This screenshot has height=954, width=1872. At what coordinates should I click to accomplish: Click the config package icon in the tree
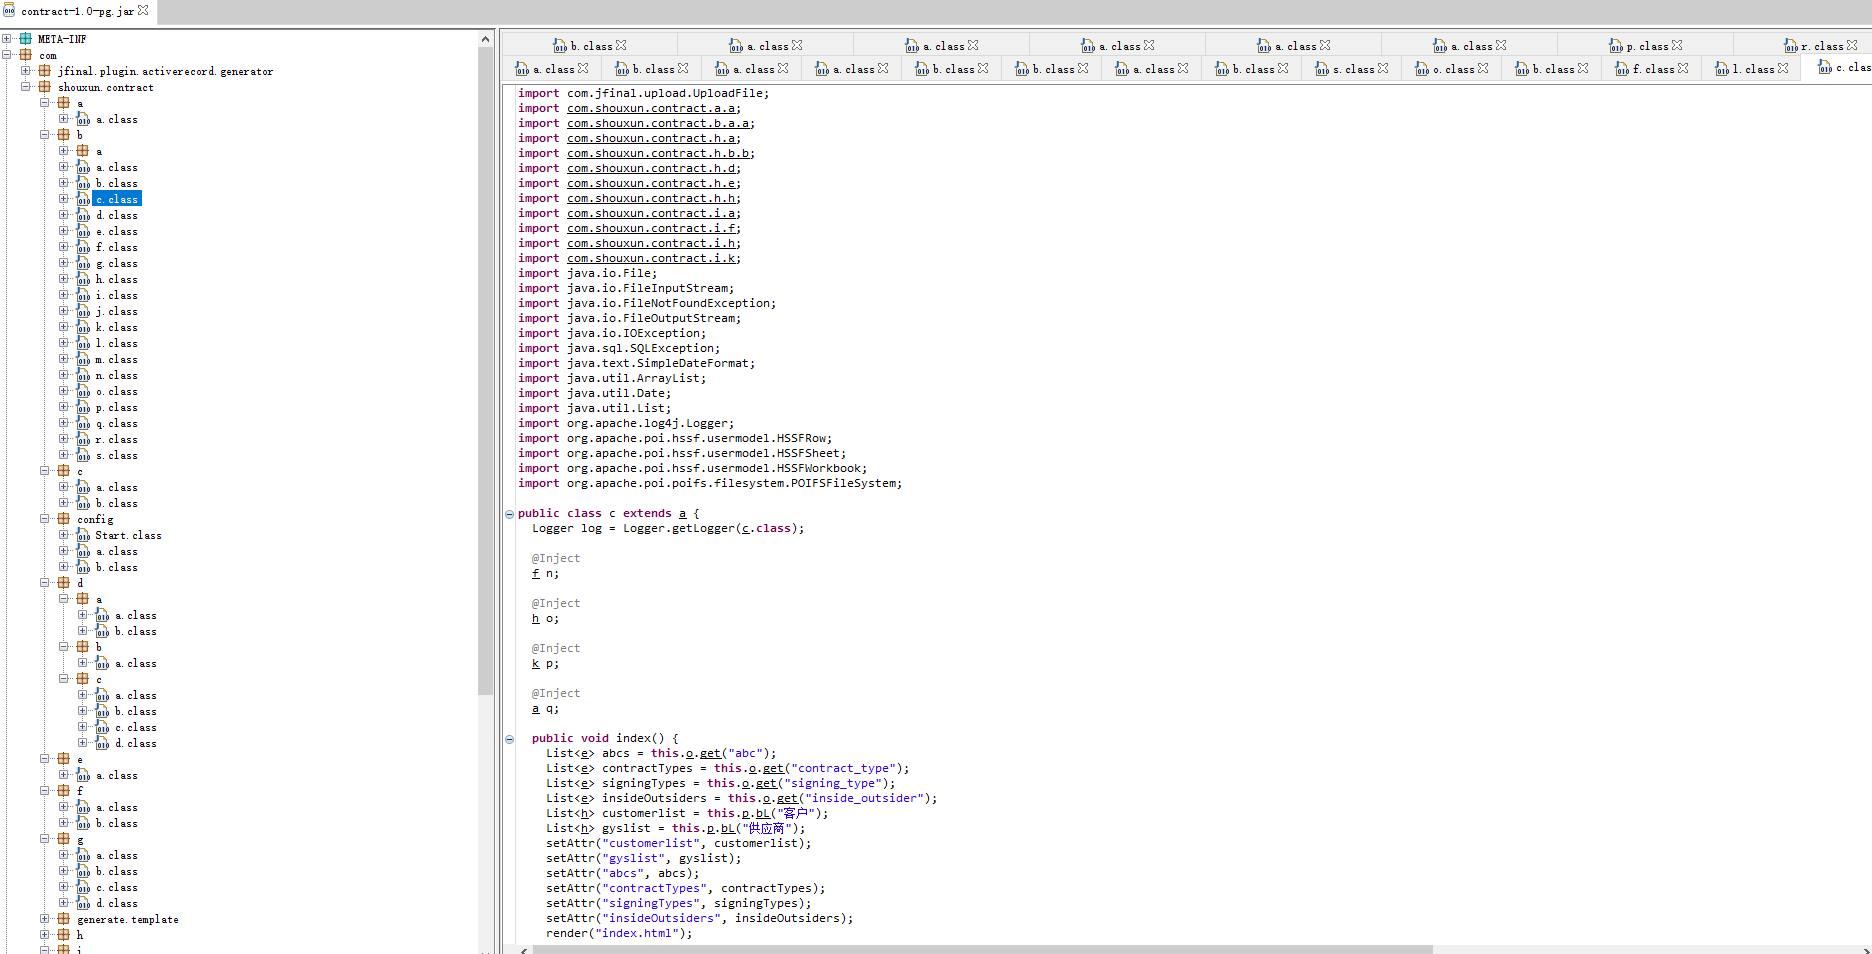64,519
